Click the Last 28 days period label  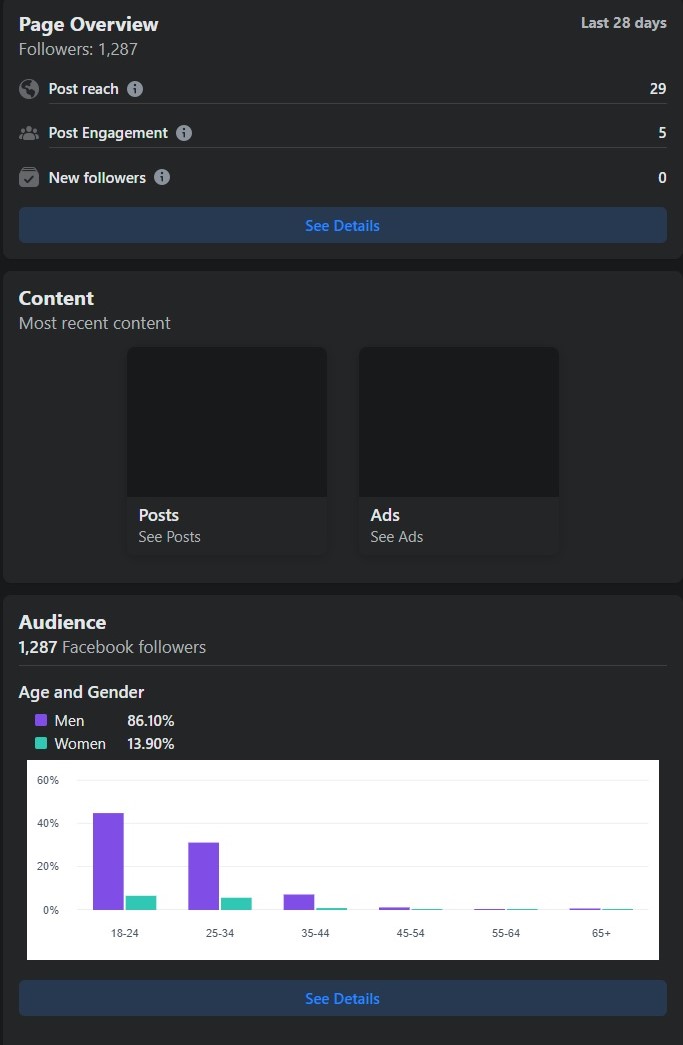(623, 23)
